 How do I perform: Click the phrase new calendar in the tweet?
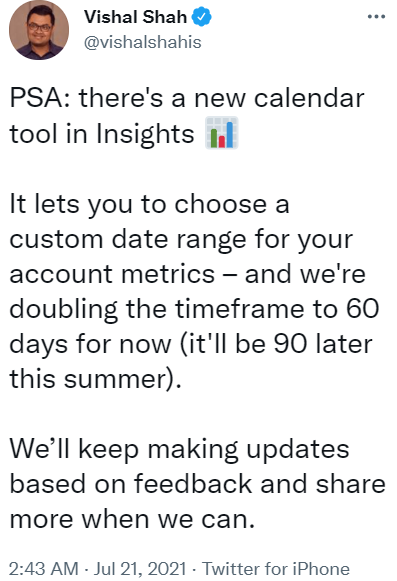[279, 99]
